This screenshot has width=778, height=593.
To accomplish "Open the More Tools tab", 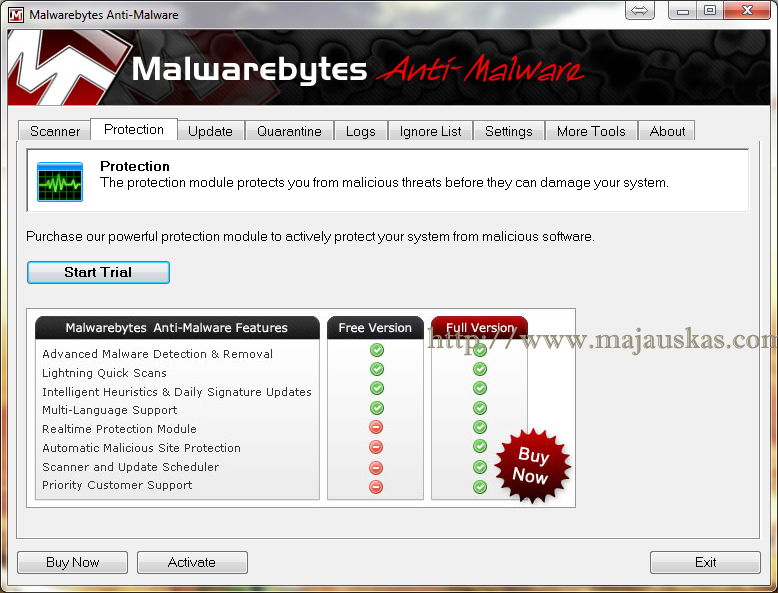I will (591, 131).
